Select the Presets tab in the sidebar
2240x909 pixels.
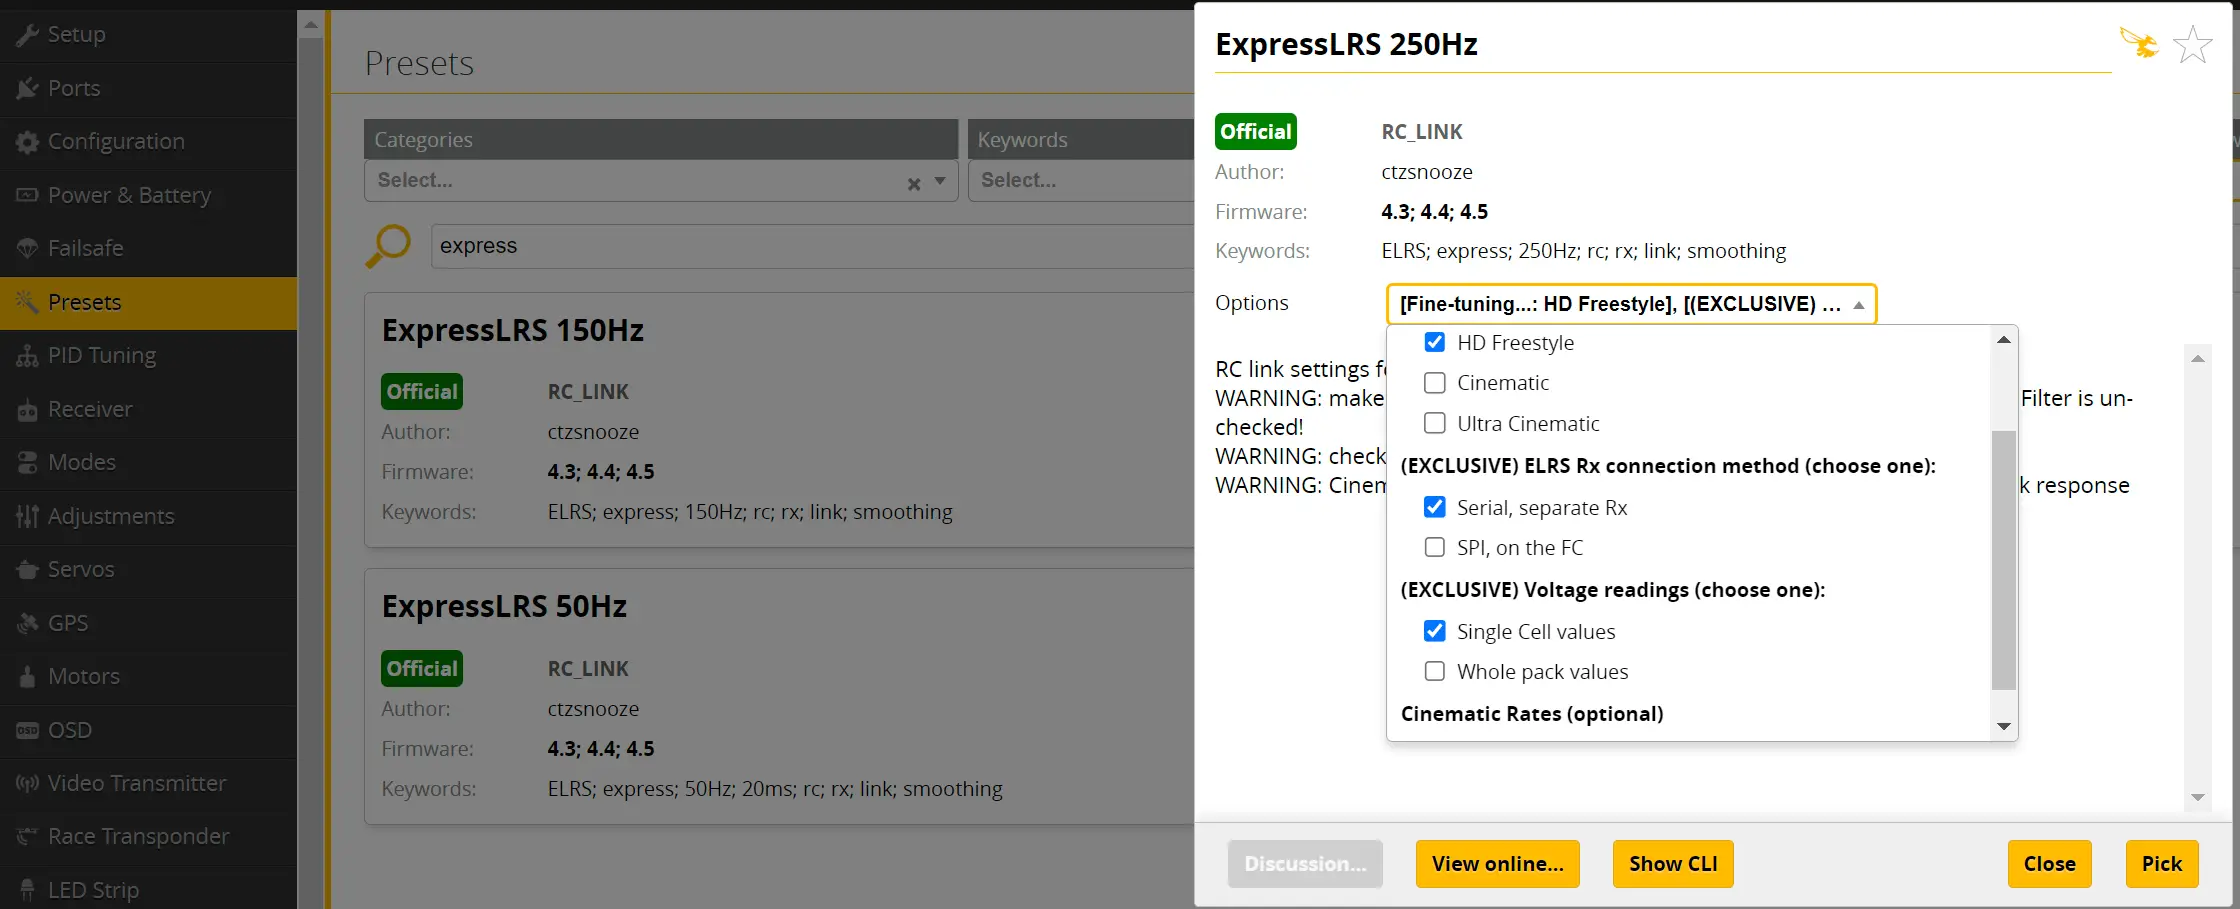tap(148, 303)
